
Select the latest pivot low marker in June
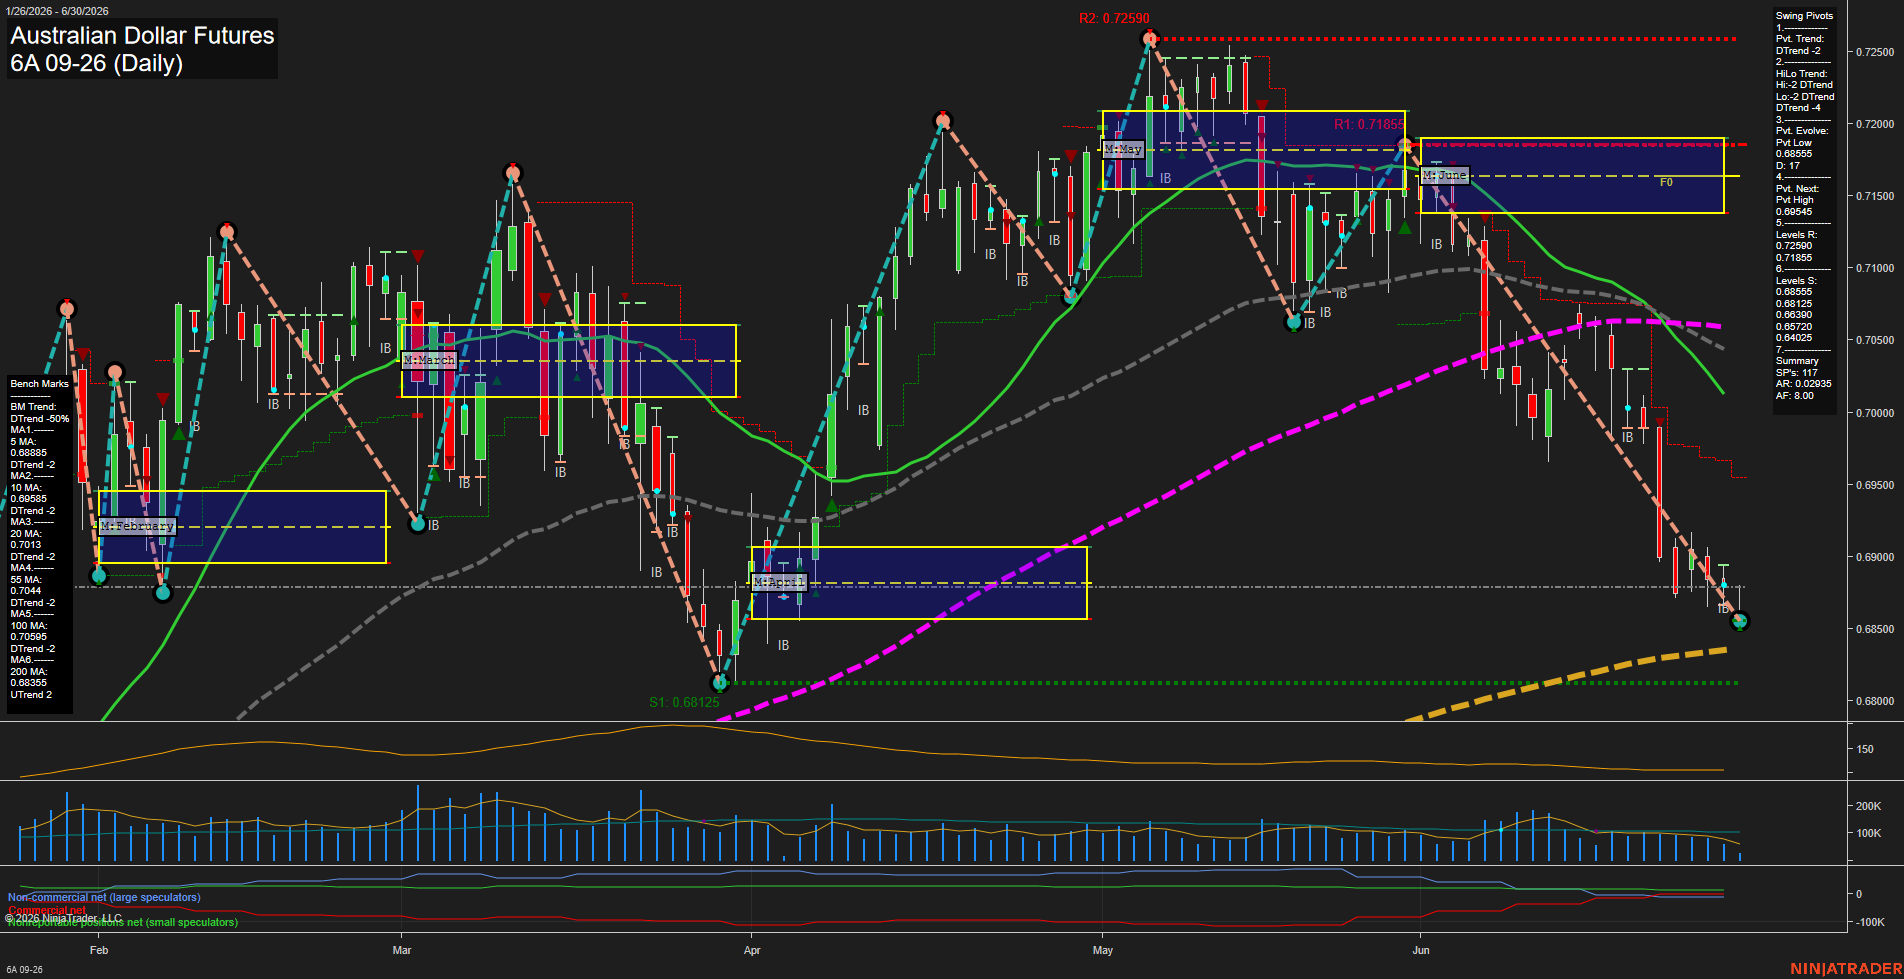(1740, 621)
